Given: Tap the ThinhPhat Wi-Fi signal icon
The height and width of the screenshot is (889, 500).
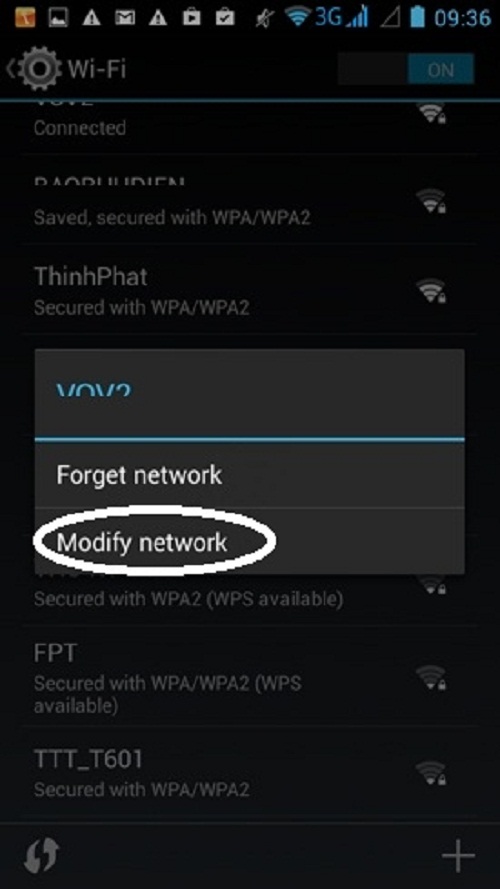Looking at the screenshot, I should tap(431, 290).
